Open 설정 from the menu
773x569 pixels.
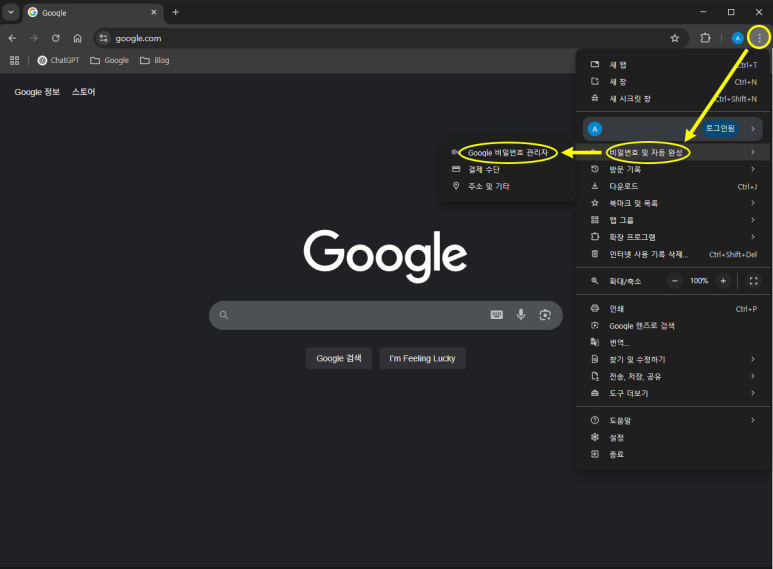click(x=672, y=438)
